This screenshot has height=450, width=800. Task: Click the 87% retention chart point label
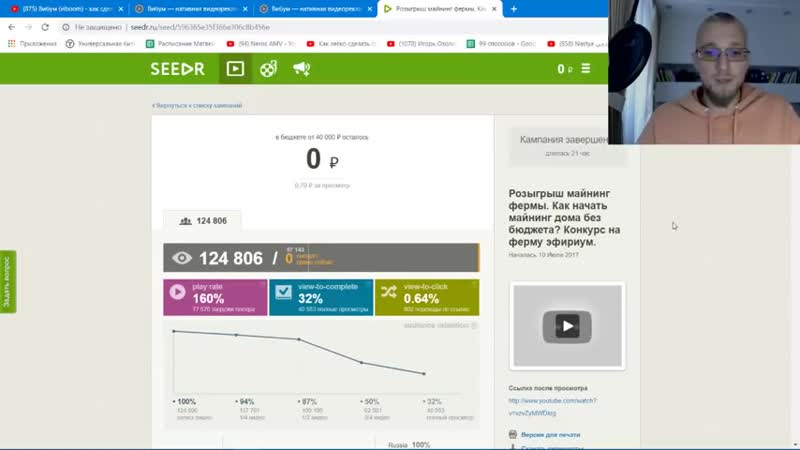pos(307,402)
